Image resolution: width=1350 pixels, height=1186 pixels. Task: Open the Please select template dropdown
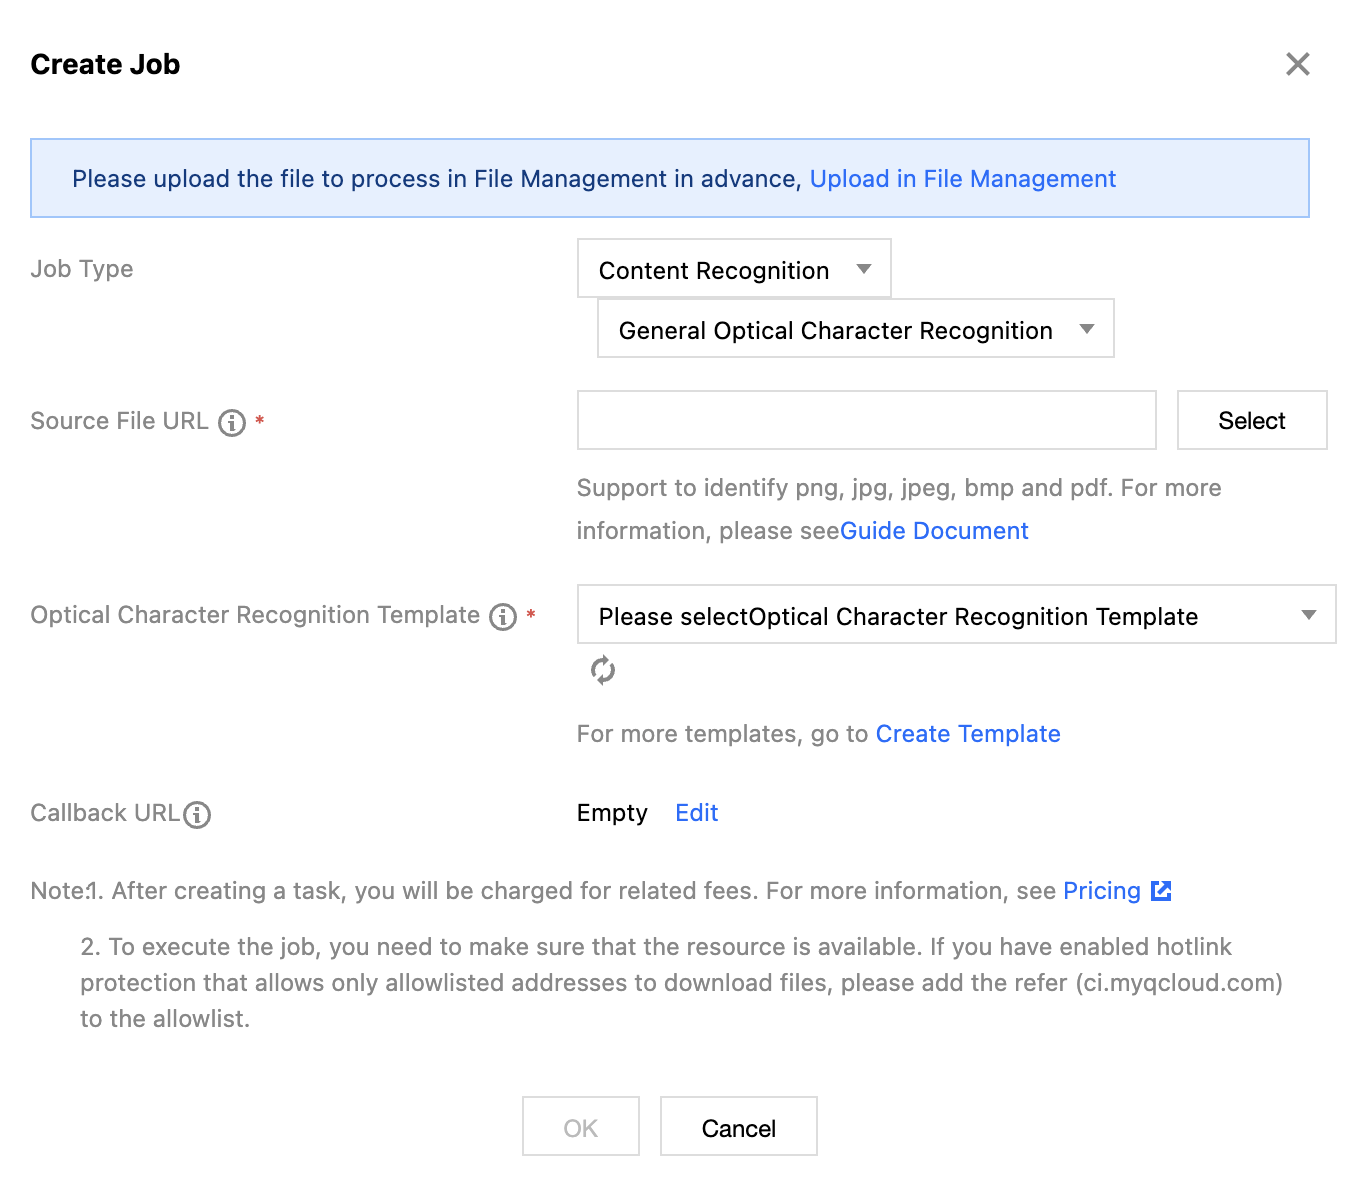[x=956, y=615]
